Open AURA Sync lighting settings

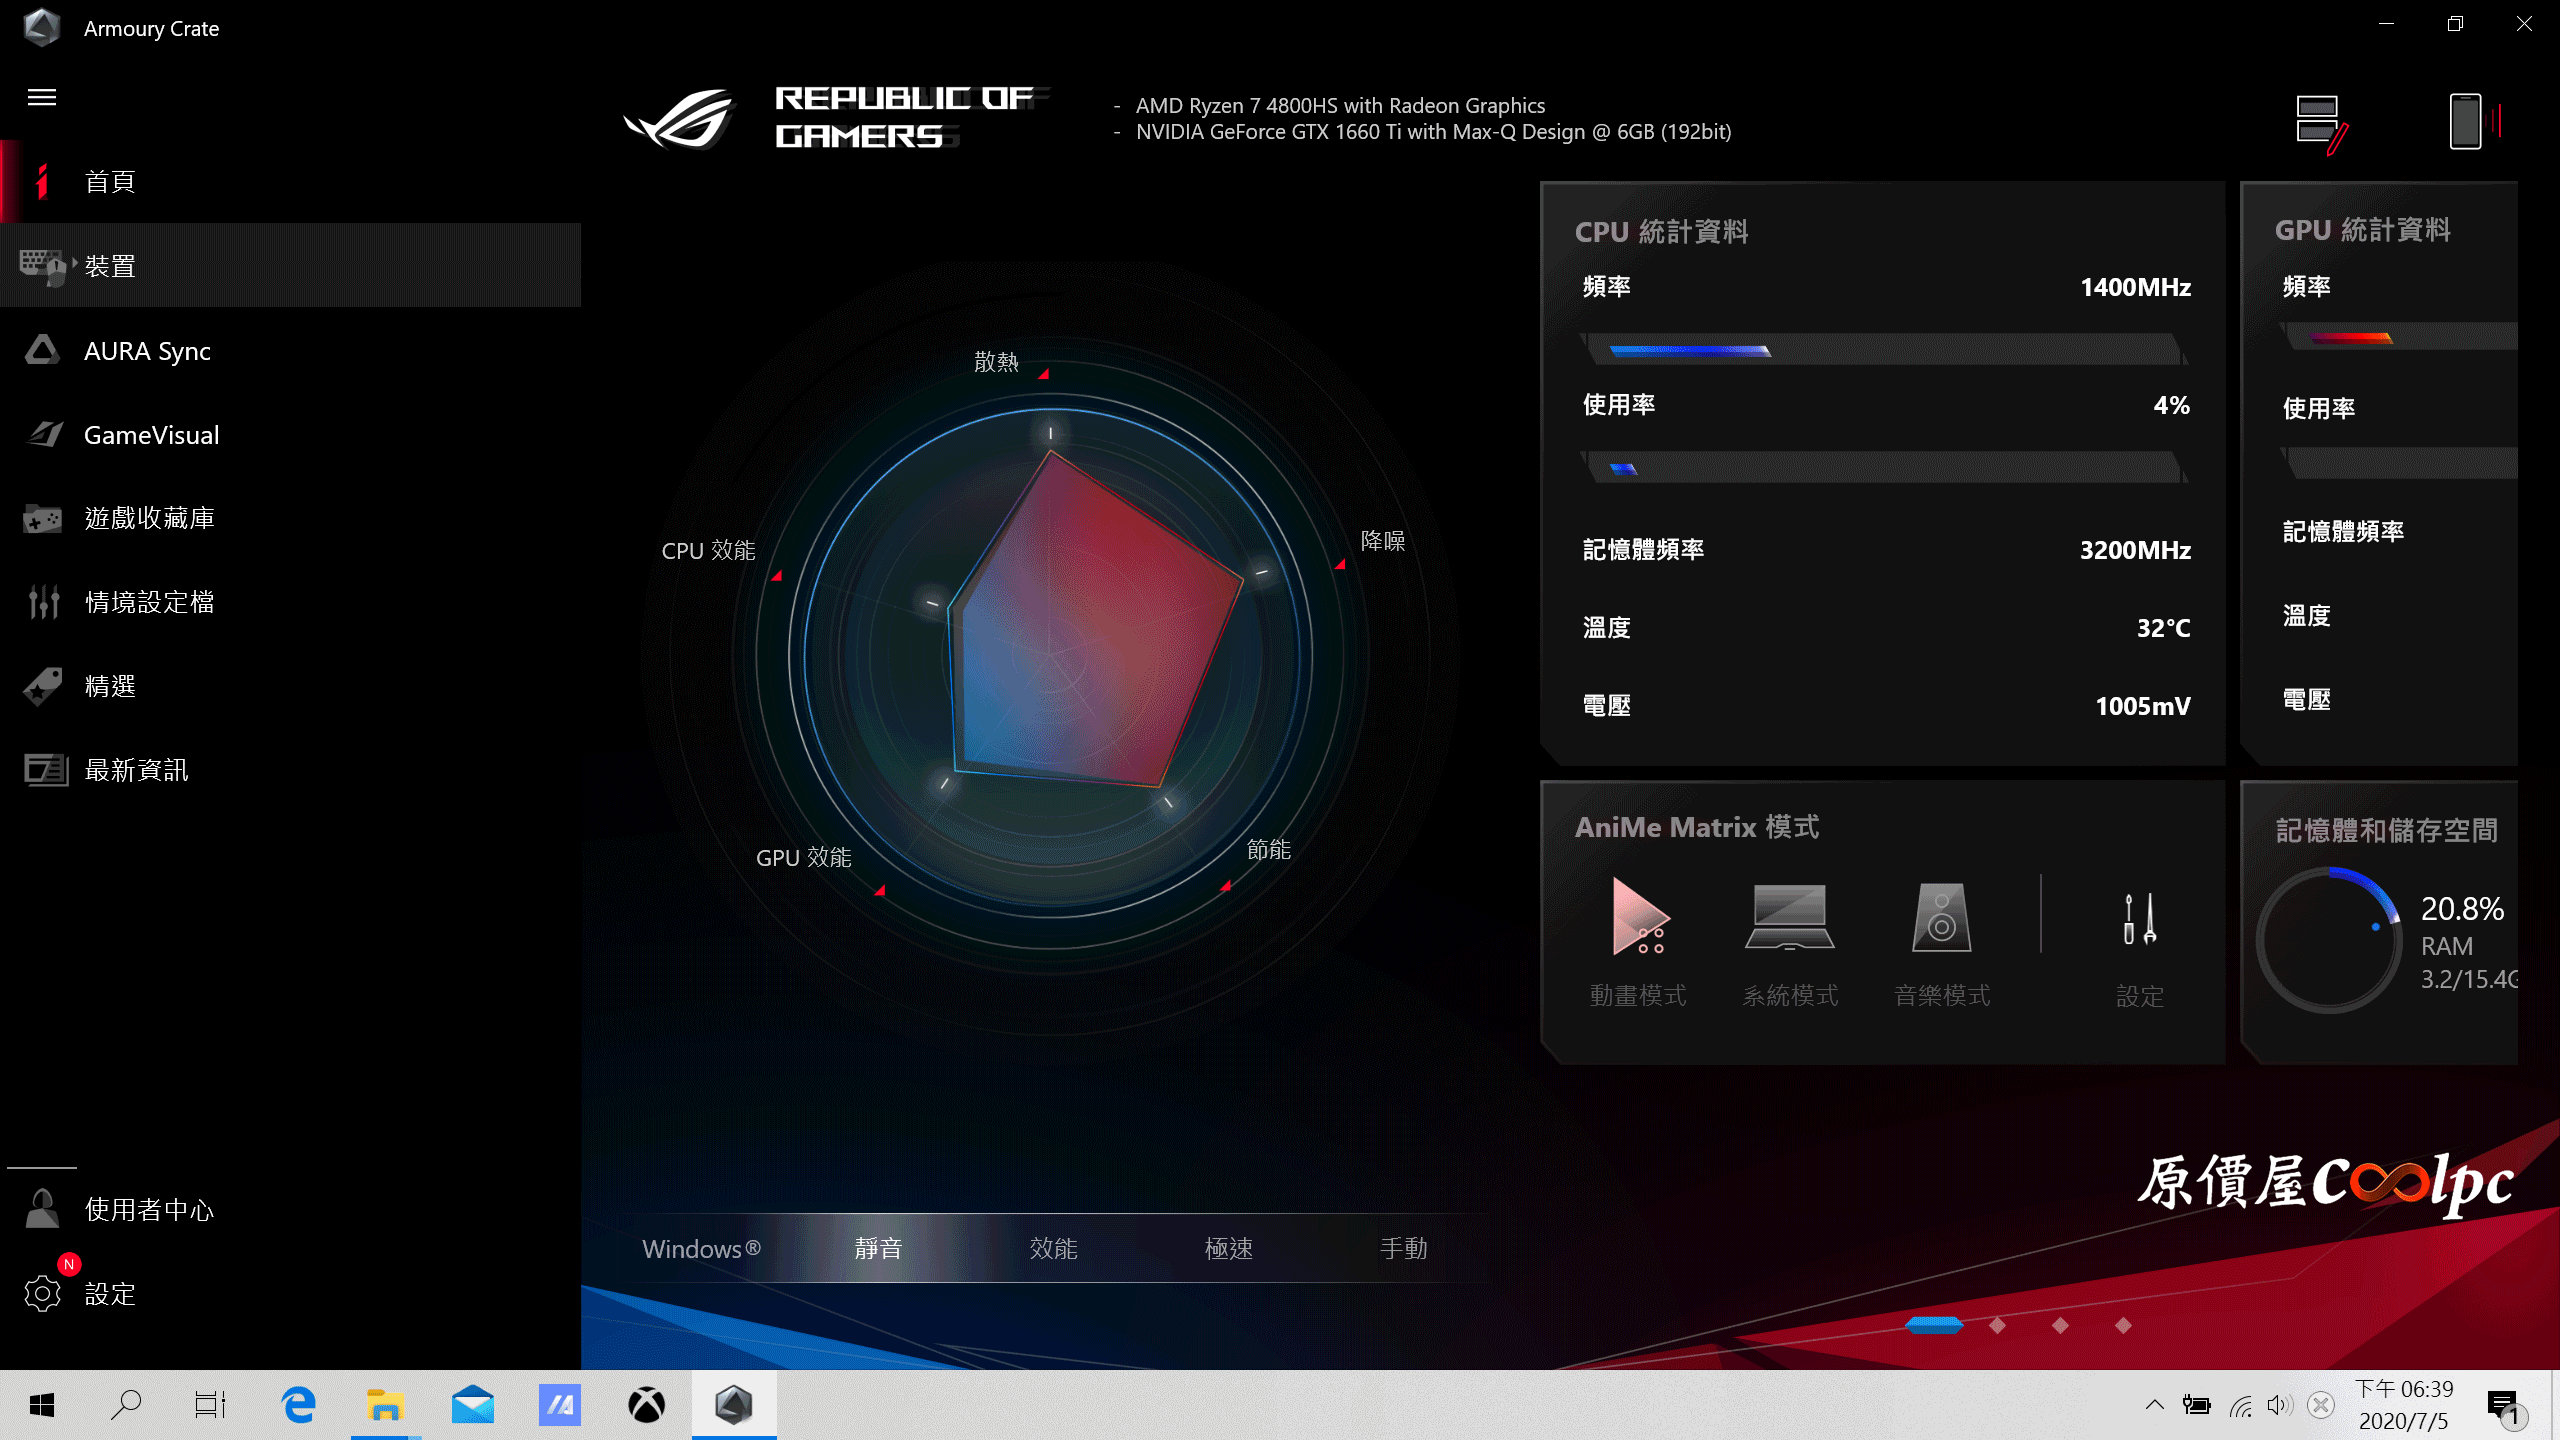click(290, 350)
